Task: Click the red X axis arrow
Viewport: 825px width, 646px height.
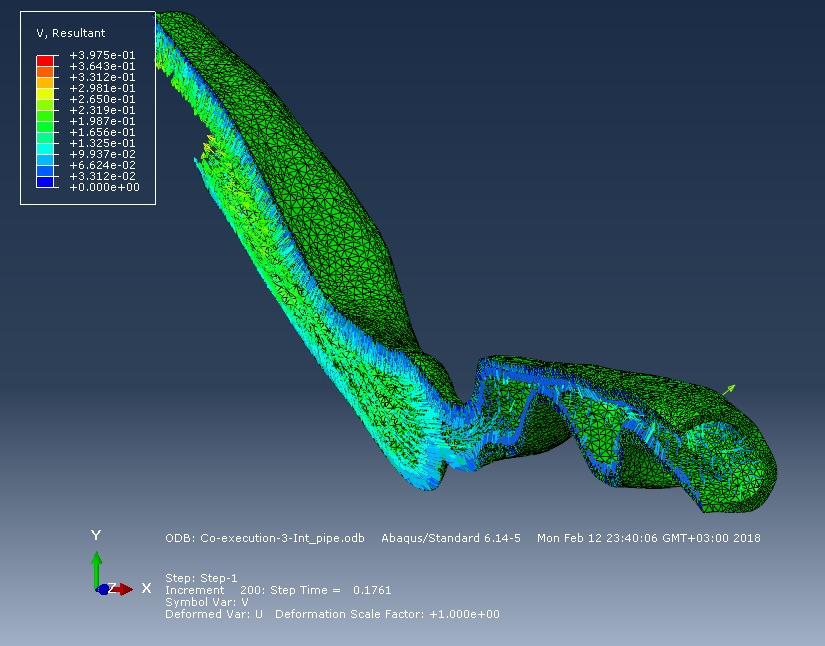Action: 122,589
